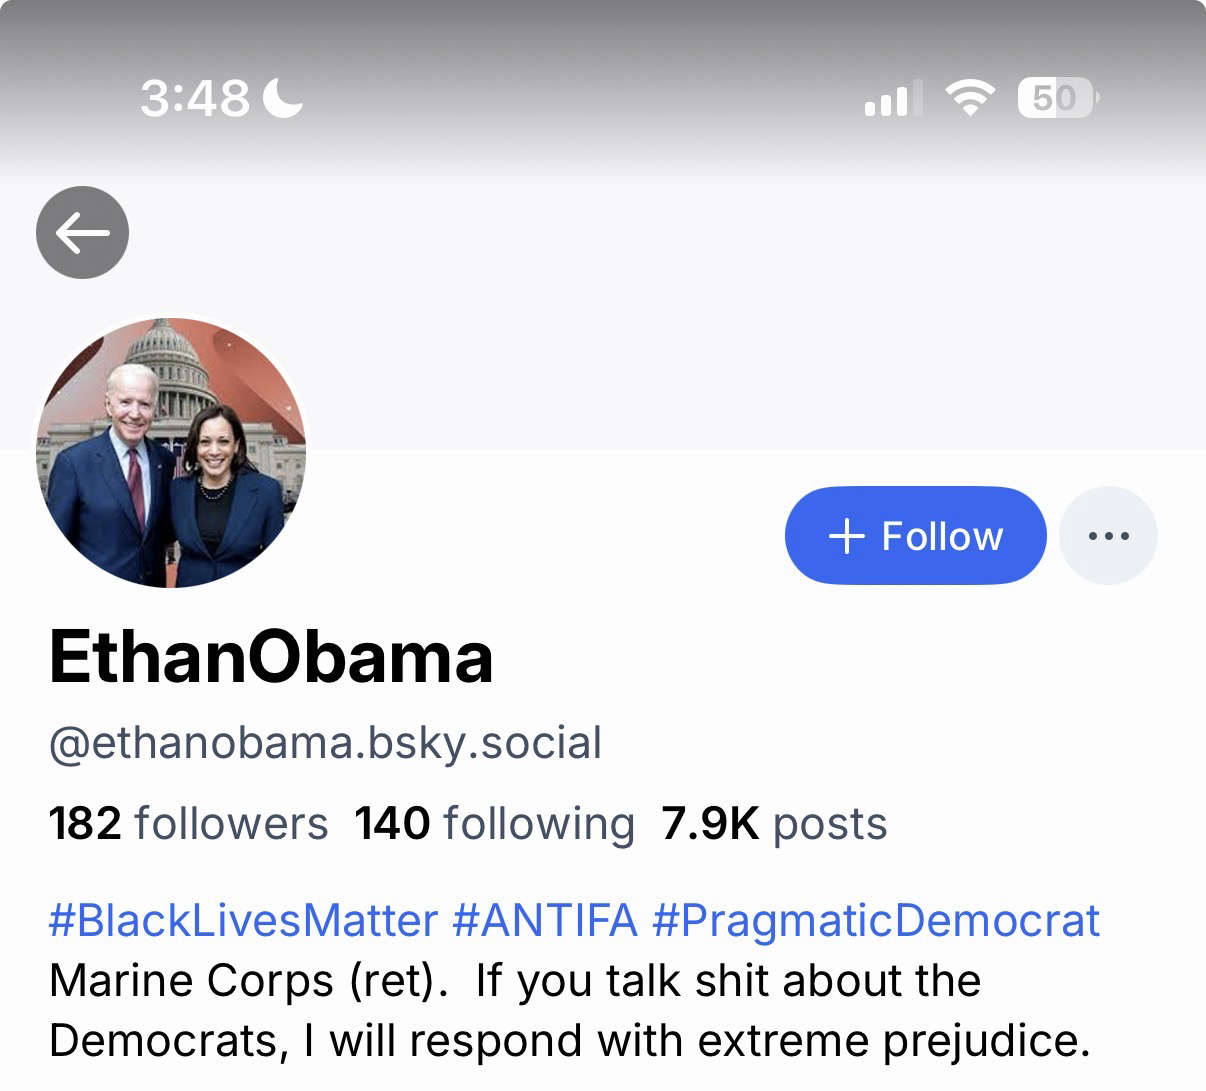Open the #BlackLivesMatter hashtag
Image resolution: width=1206 pixels, height=1091 pixels.
pyautogui.click(x=243, y=920)
